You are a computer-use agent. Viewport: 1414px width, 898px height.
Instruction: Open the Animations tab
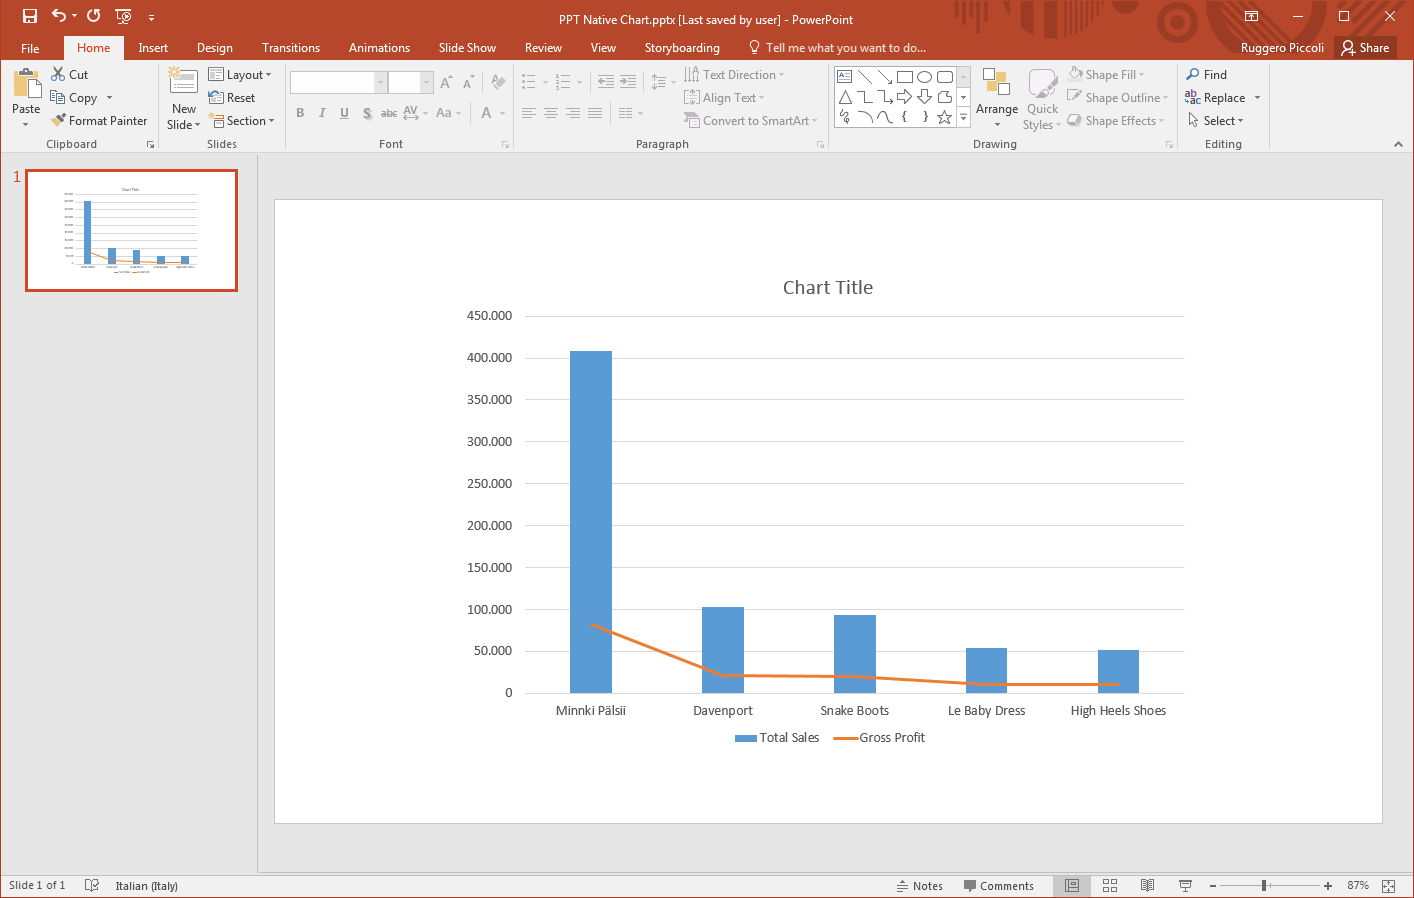point(379,48)
